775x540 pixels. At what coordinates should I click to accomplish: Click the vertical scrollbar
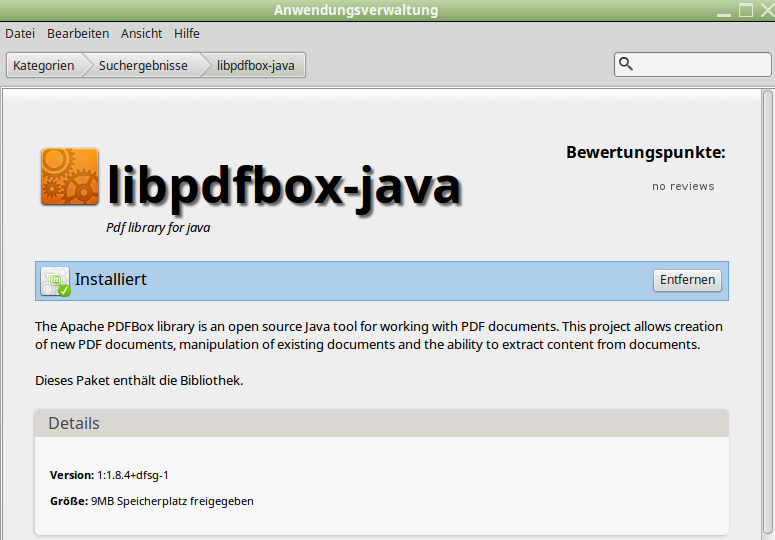(767, 314)
